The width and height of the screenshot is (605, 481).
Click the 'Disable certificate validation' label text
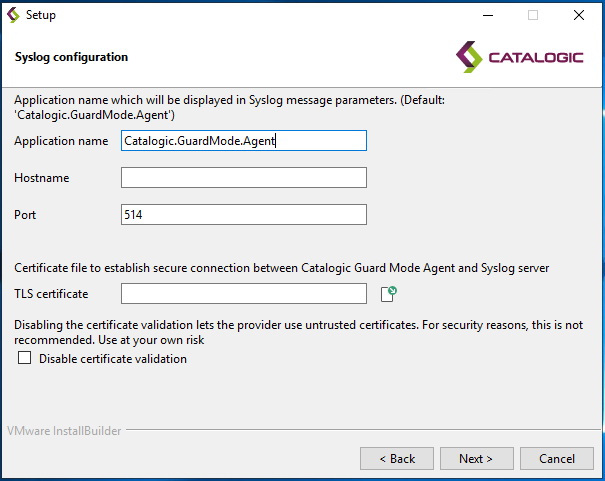112,359
